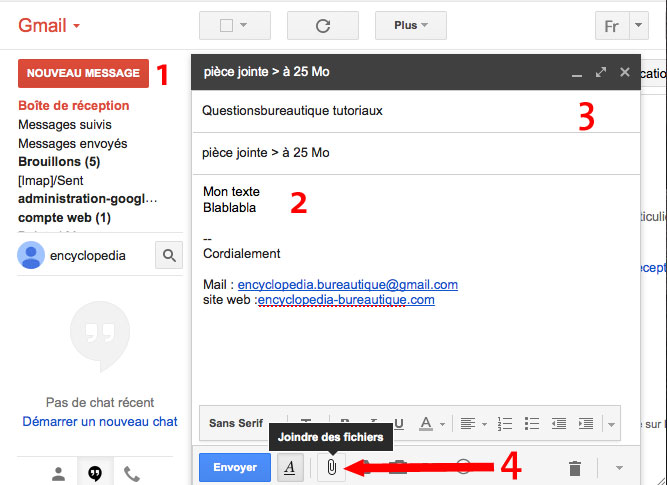Search contacts with the magnifier icon
667x485 pixels.
tap(169, 256)
